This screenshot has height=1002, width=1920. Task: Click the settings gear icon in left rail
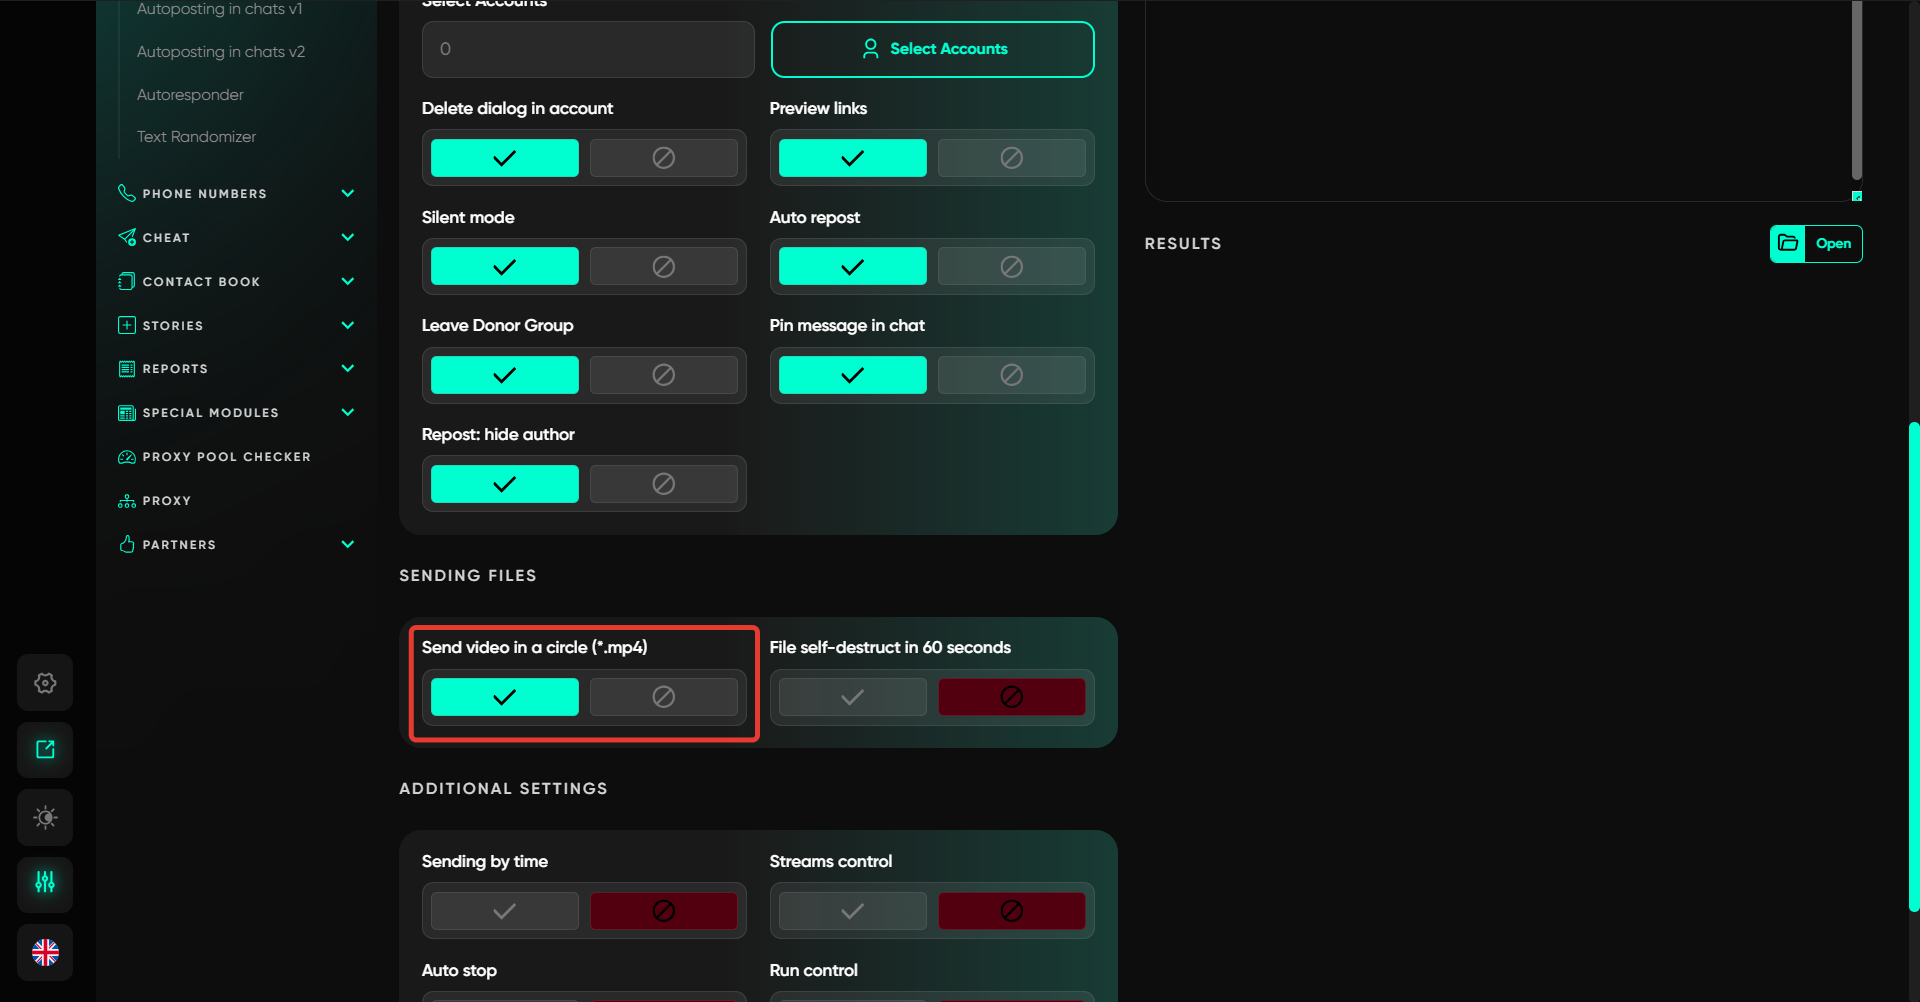tap(45, 683)
